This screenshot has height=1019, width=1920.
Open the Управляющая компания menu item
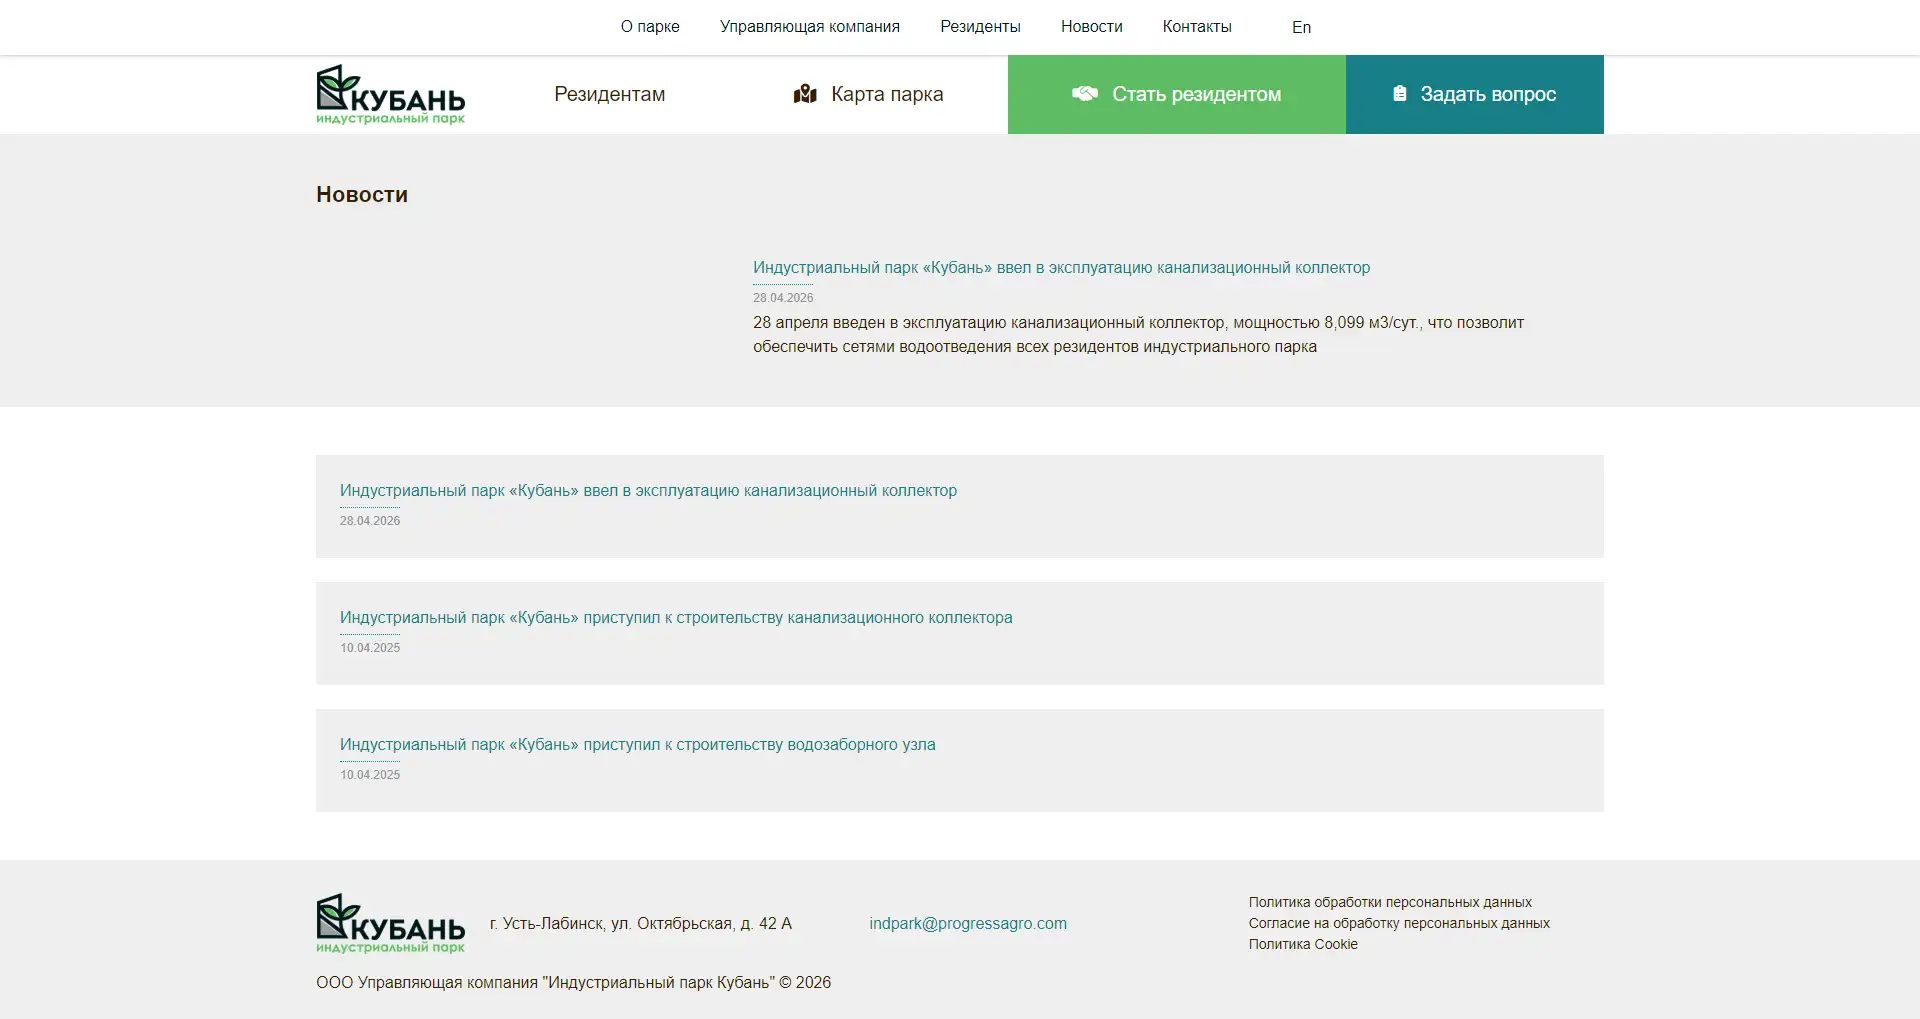(810, 27)
